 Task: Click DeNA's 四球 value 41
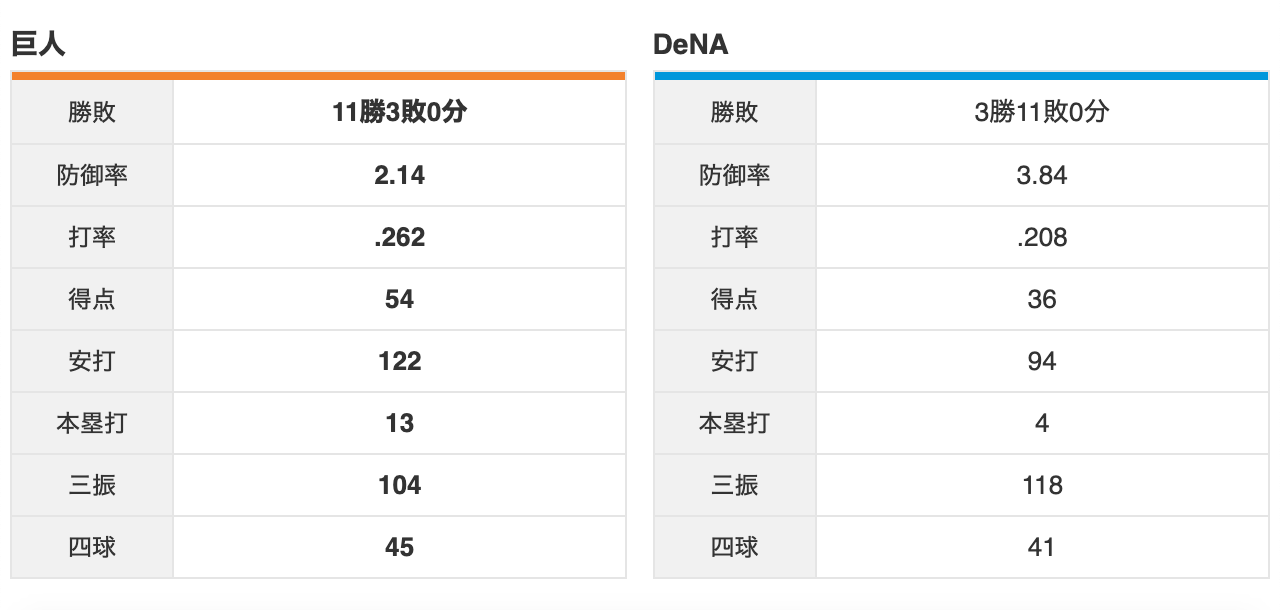coord(1042,547)
